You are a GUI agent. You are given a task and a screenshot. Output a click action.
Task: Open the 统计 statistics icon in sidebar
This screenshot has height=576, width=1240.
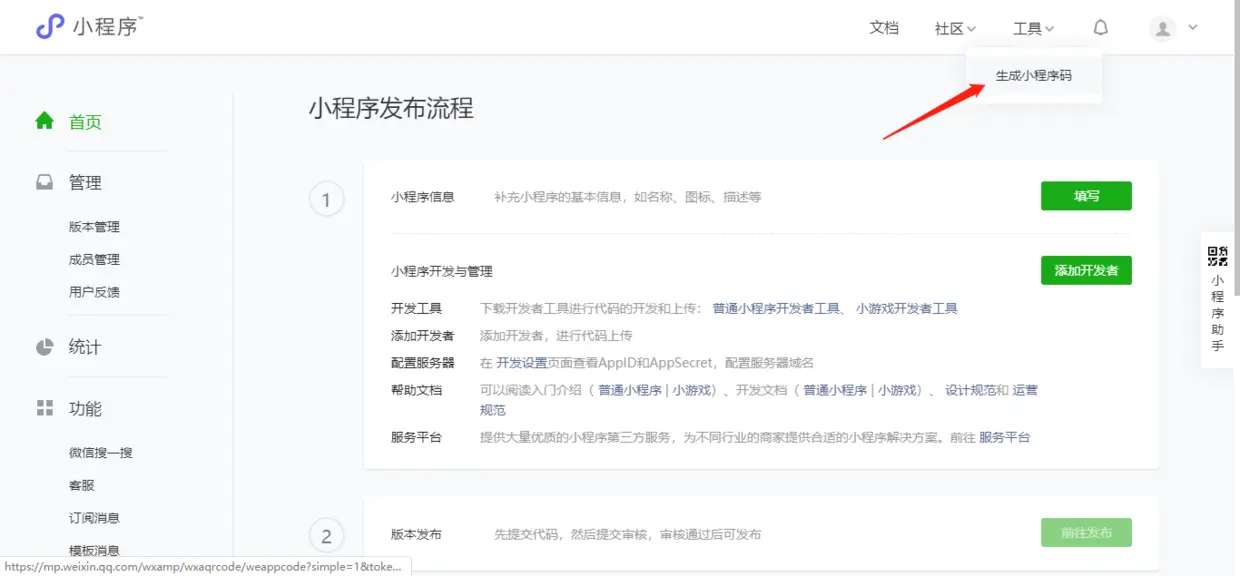[x=44, y=346]
